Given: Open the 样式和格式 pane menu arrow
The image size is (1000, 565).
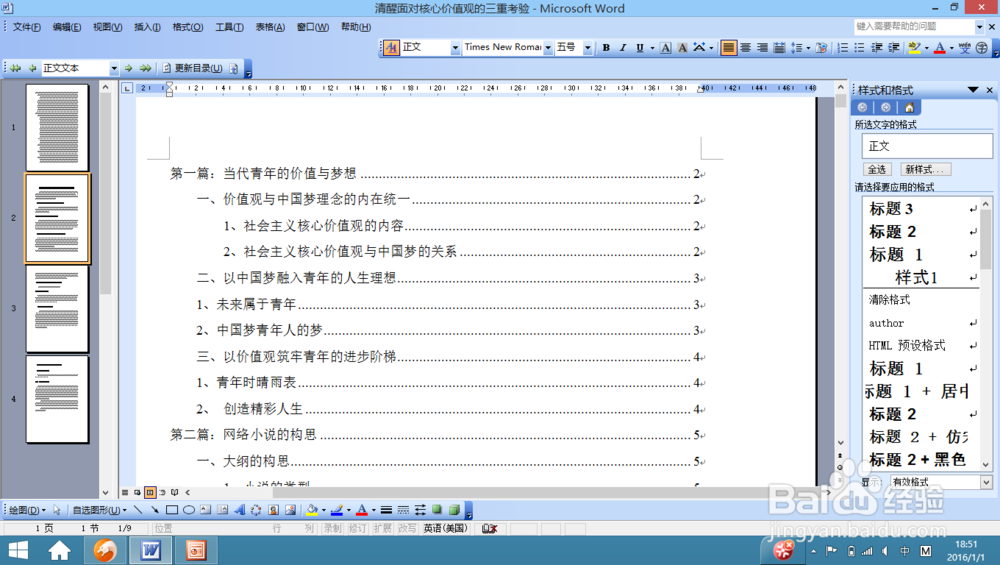Looking at the screenshot, I should pyautogui.click(x=973, y=90).
